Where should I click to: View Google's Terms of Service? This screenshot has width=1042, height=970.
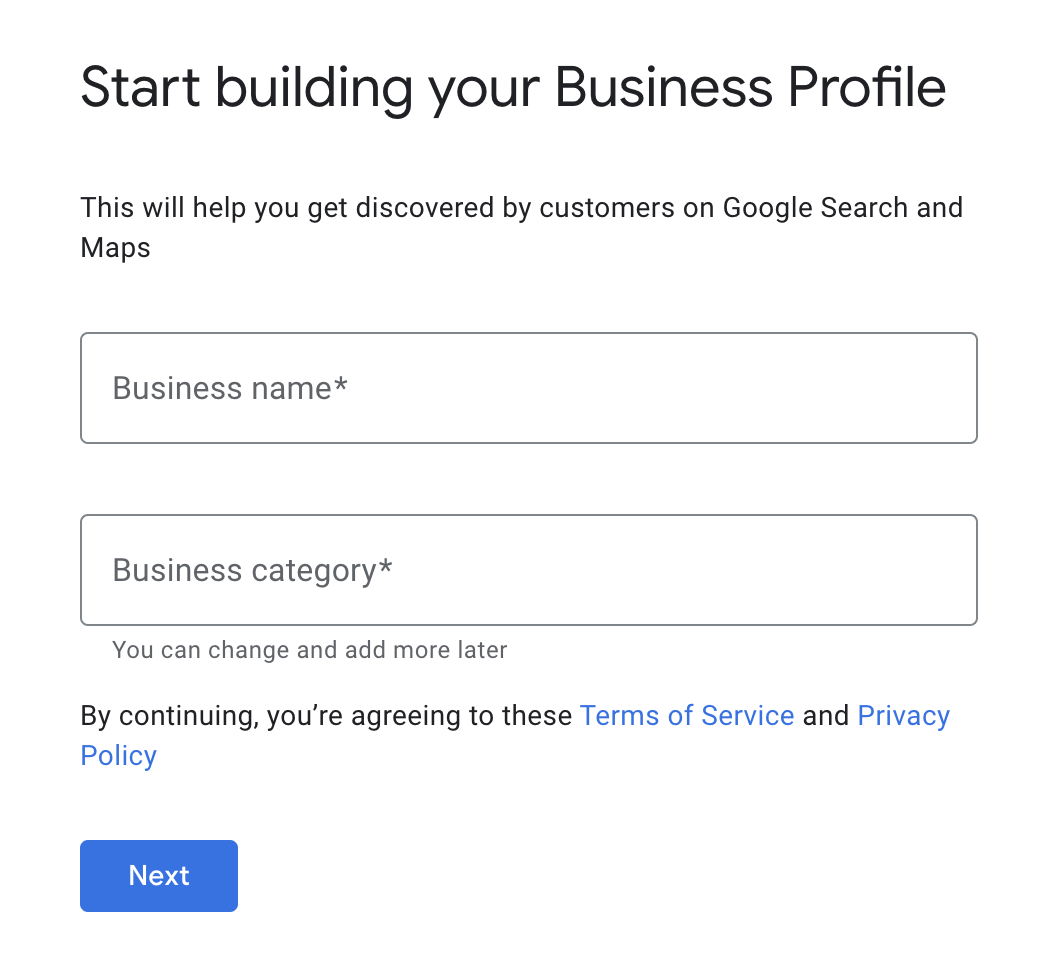tap(686, 716)
